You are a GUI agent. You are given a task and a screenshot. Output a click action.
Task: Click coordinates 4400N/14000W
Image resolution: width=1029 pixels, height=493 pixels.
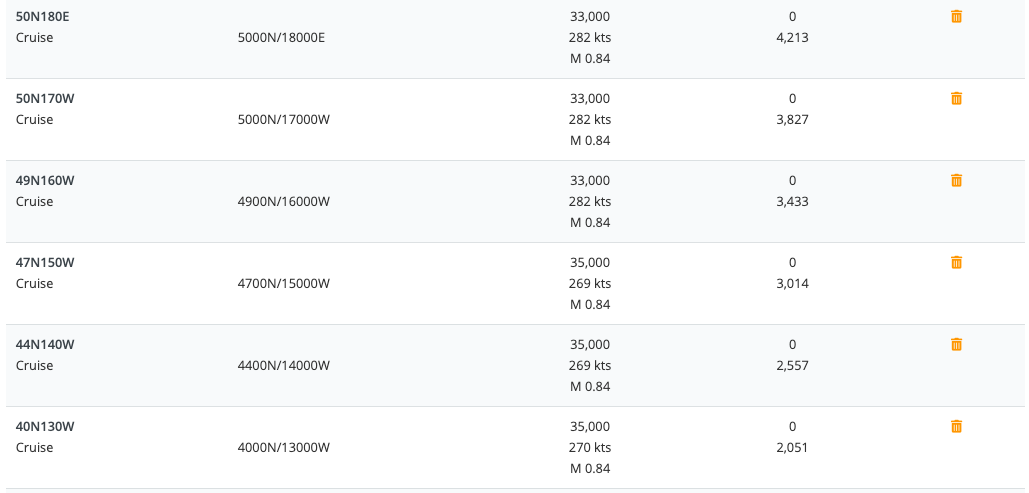[284, 366]
